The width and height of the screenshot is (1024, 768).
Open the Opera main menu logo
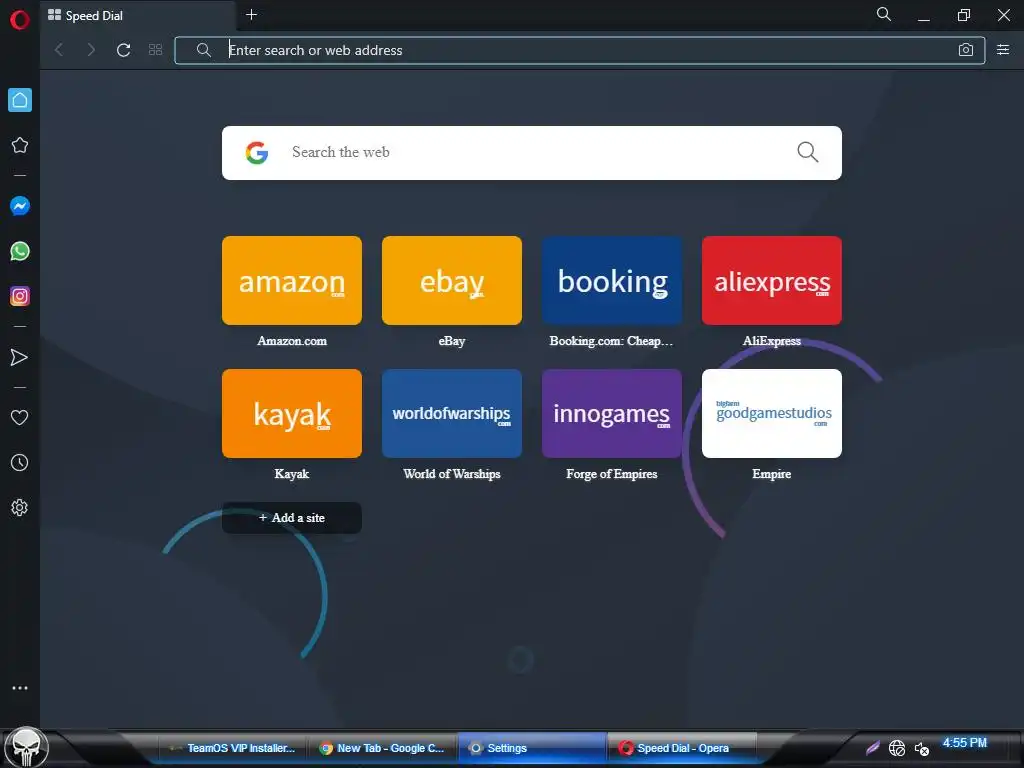[x=20, y=20]
